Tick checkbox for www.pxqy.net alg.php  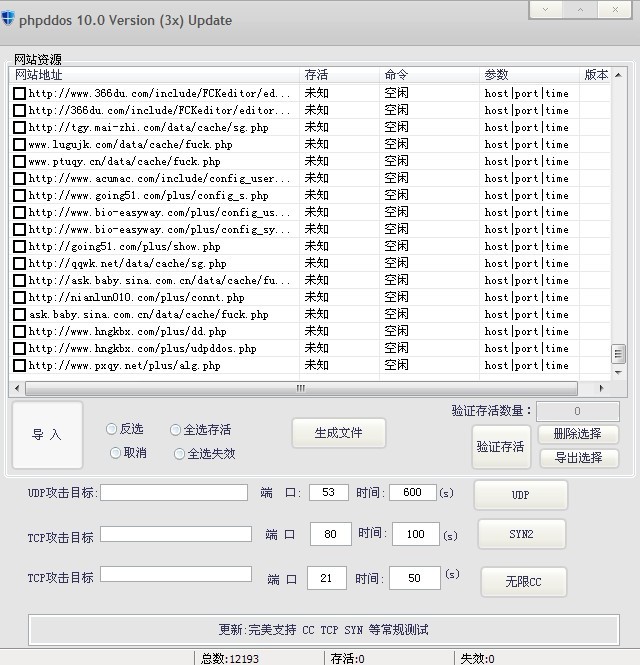(x=19, y=365)
